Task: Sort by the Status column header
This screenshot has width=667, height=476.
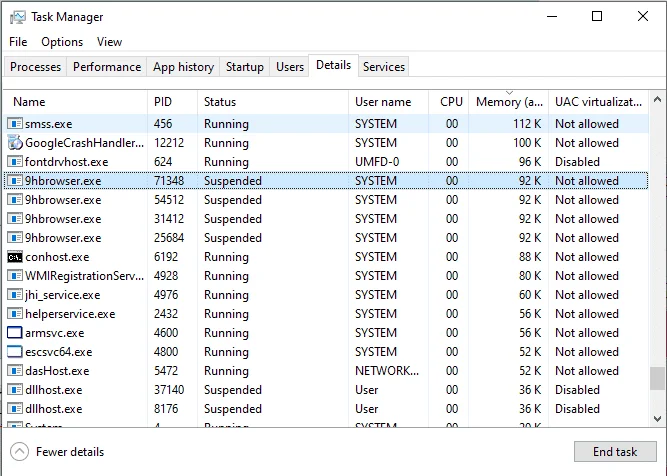Action: click(273, 102)
